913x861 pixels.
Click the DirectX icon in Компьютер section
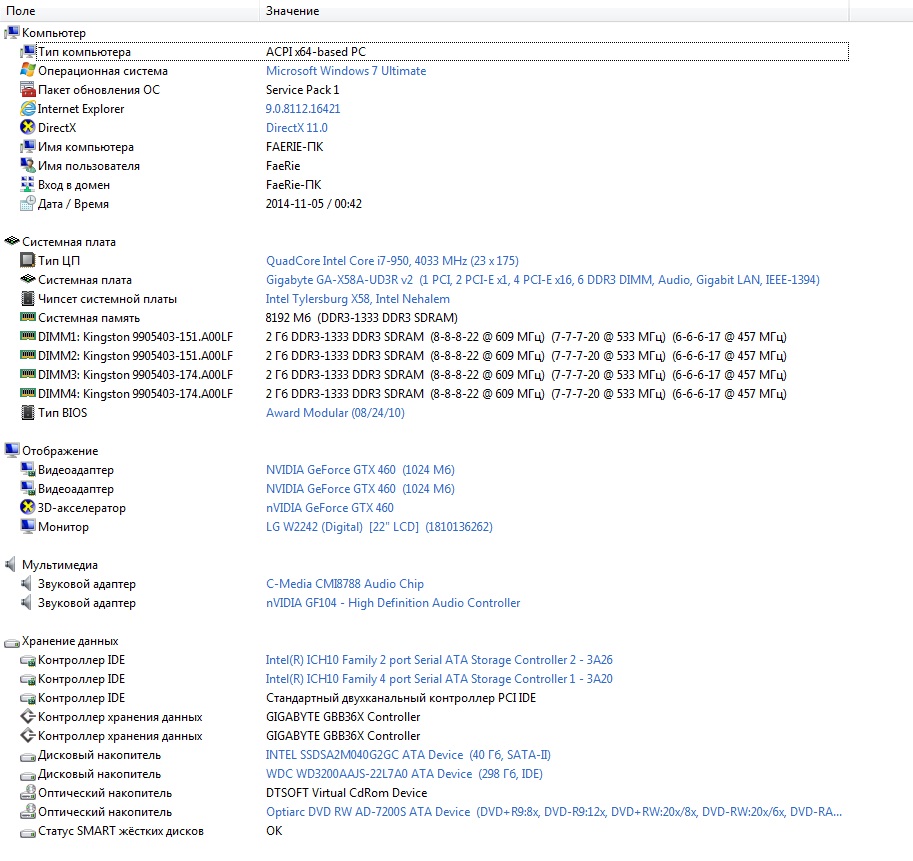click(27, 127)
